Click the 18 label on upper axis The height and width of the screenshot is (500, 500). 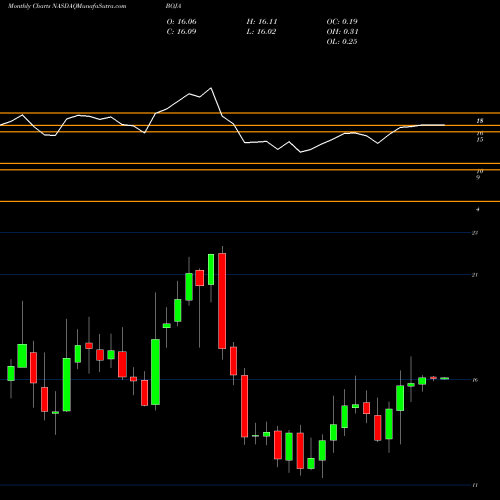[x=480, y=121]
